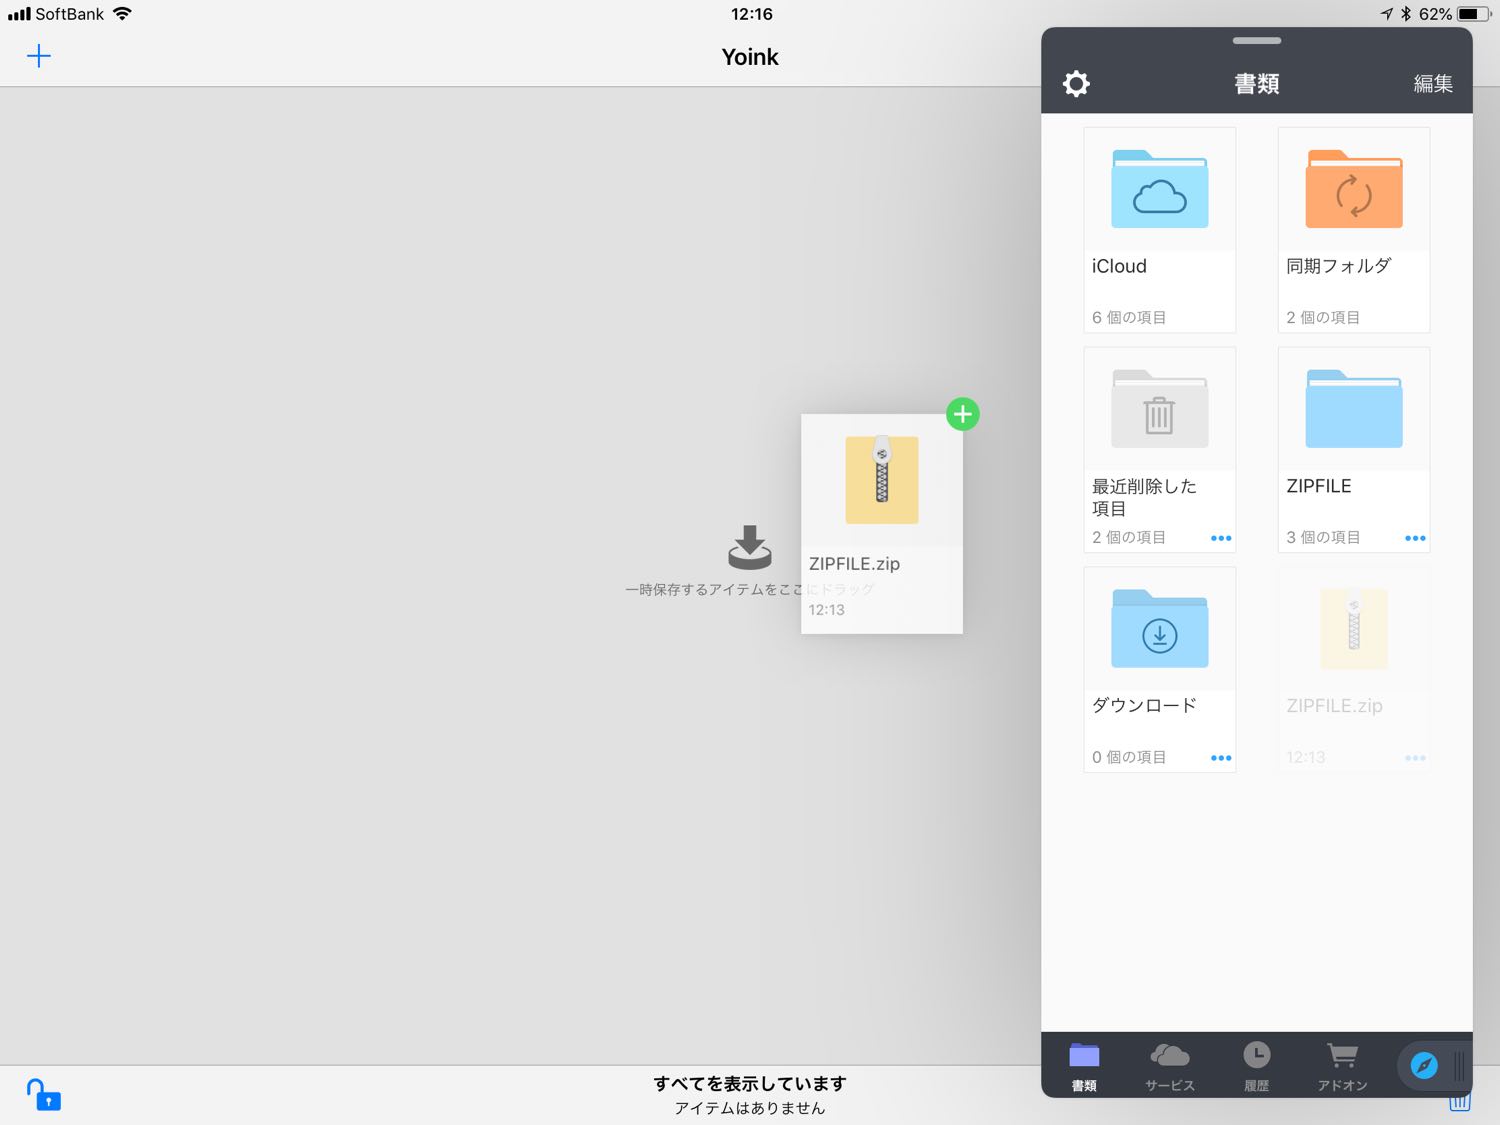Open settings gear in the slide-over panel
Viewport: 1500px width, 1125px height.
pyautogui.click(x=1076, y=83)
